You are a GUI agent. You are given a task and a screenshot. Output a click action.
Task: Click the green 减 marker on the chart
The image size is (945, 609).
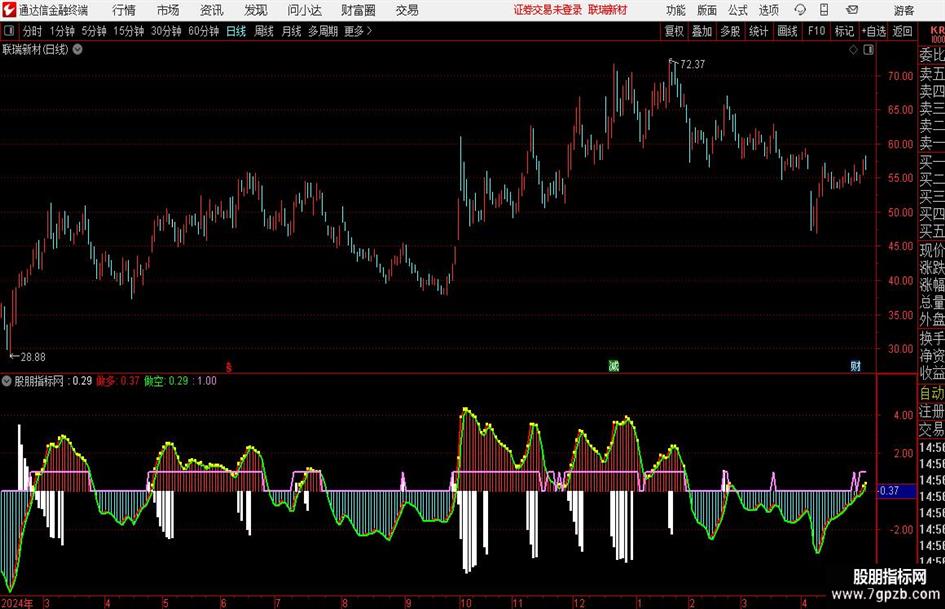click(x=614, y=366)
